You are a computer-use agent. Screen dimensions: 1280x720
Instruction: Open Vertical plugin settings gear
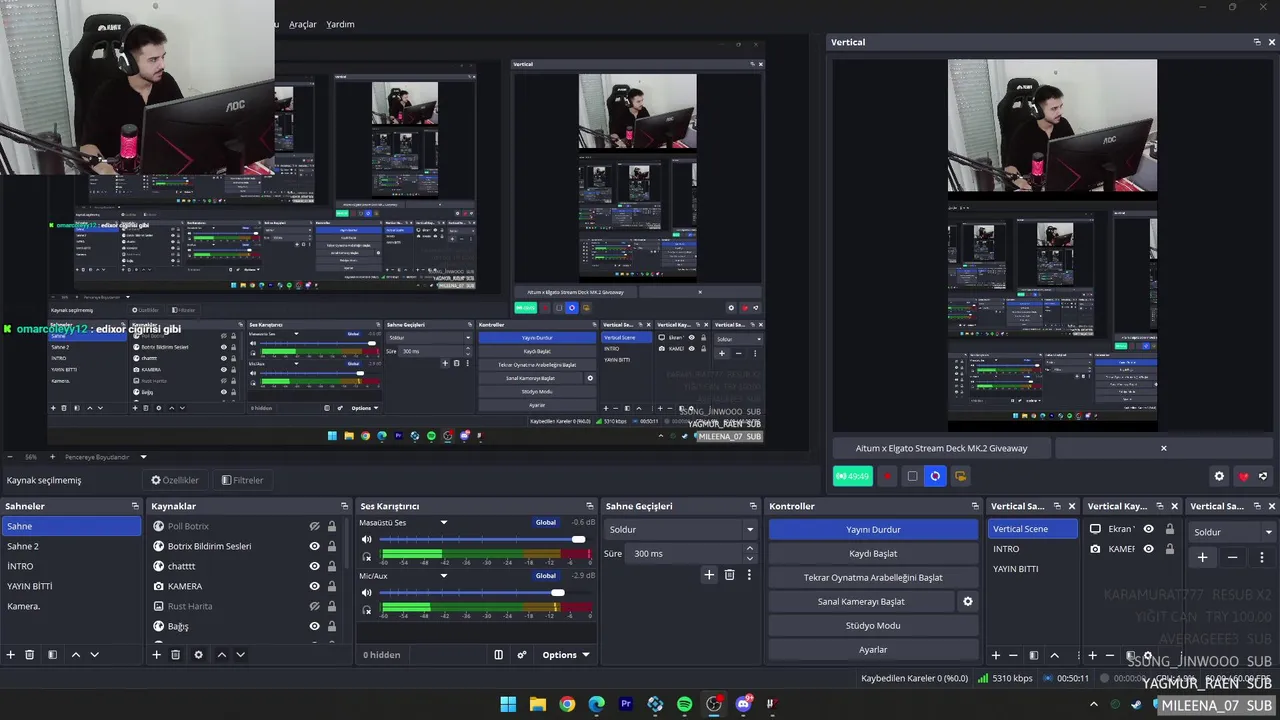tap(1219, 476)
